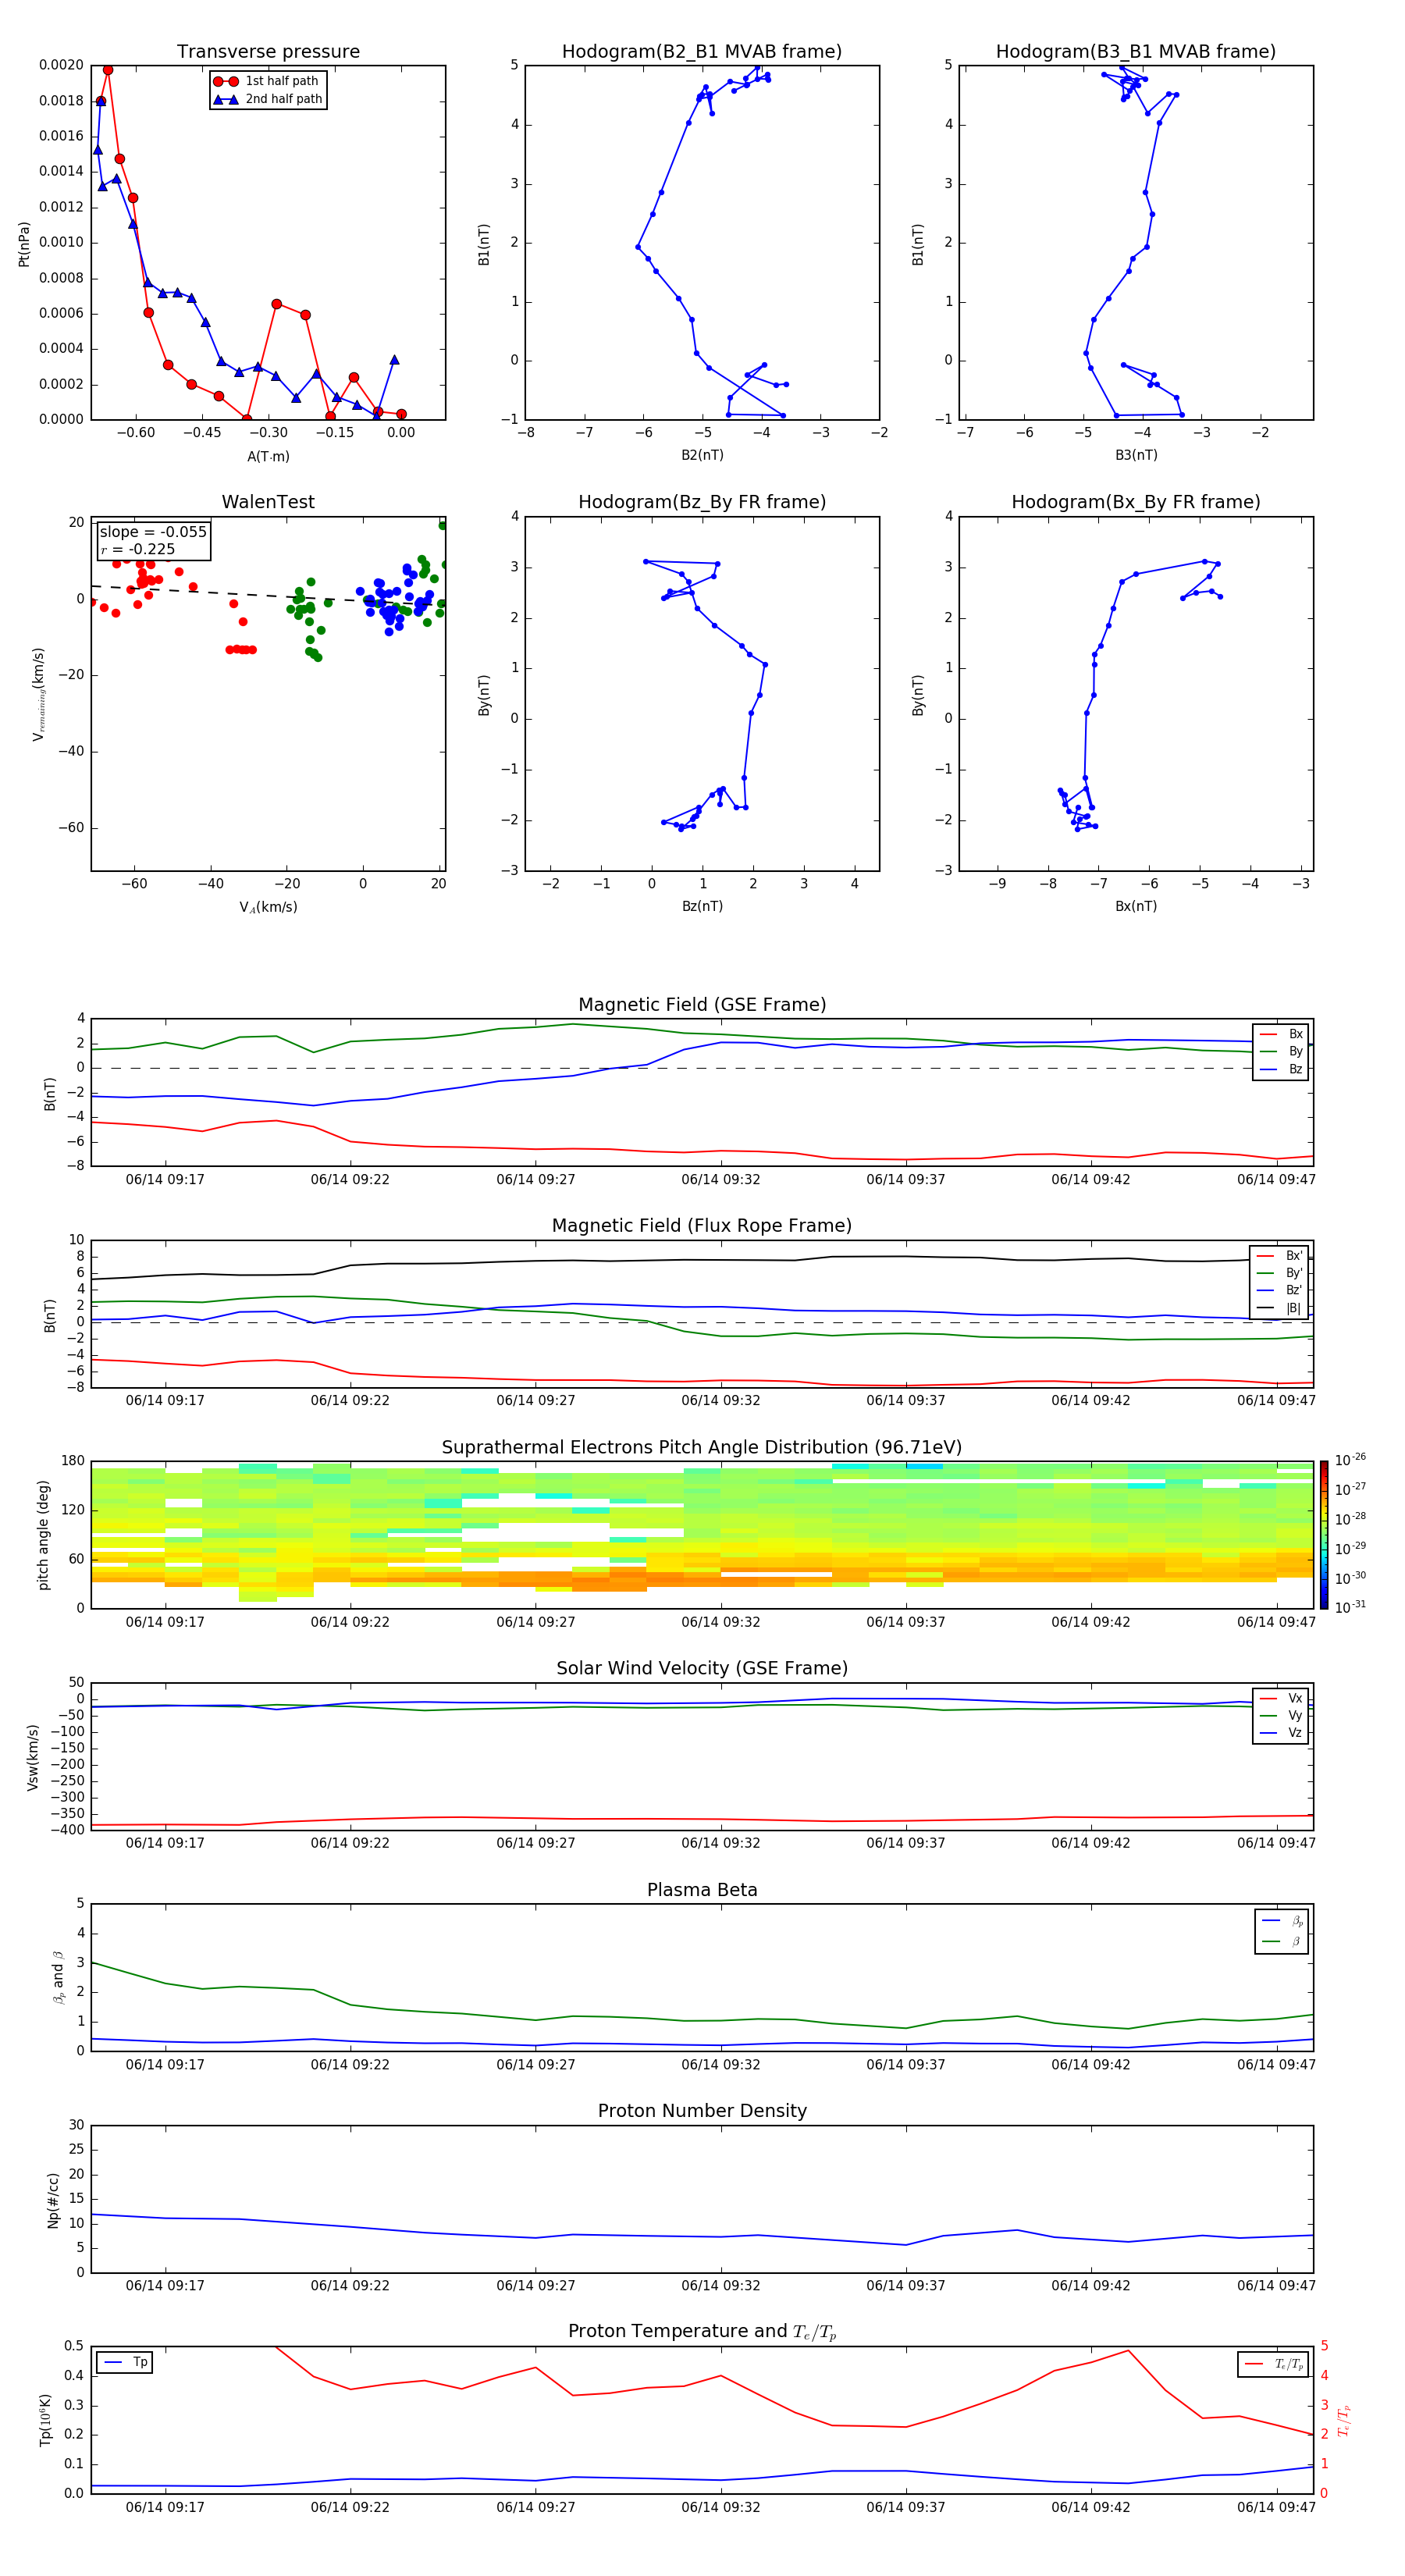Viewport: 1405px width, 2576px height.
Task: Click the 'Np(#/cc)' y-axis label
Action: click(x=53, y=2200)
